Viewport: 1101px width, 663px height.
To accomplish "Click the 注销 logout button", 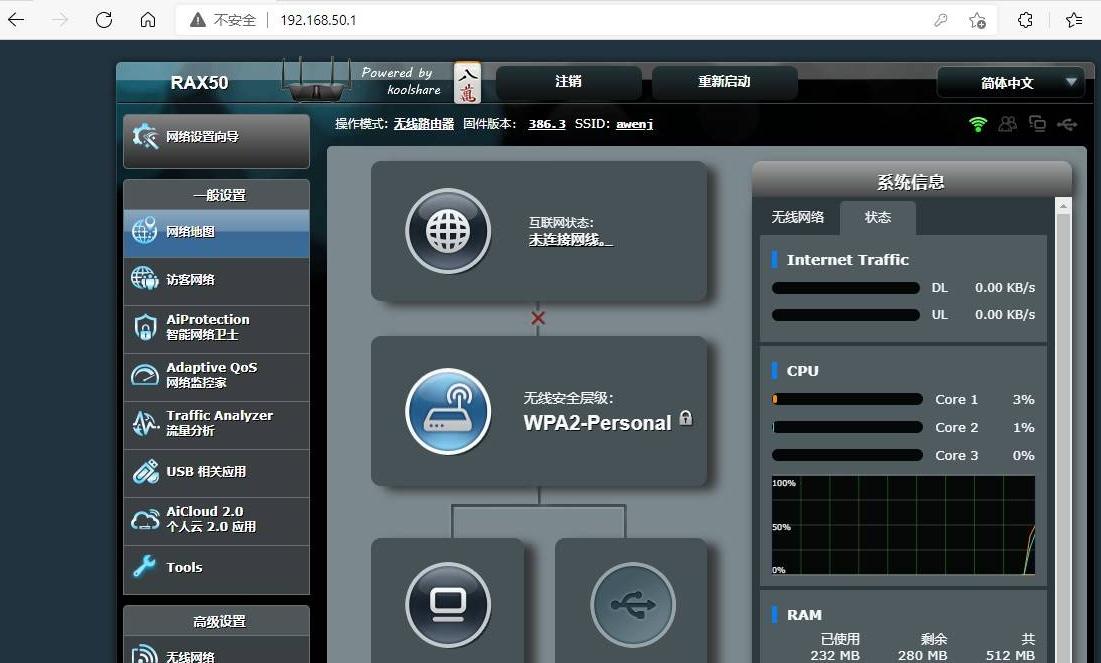I will (x=567, y=83).
